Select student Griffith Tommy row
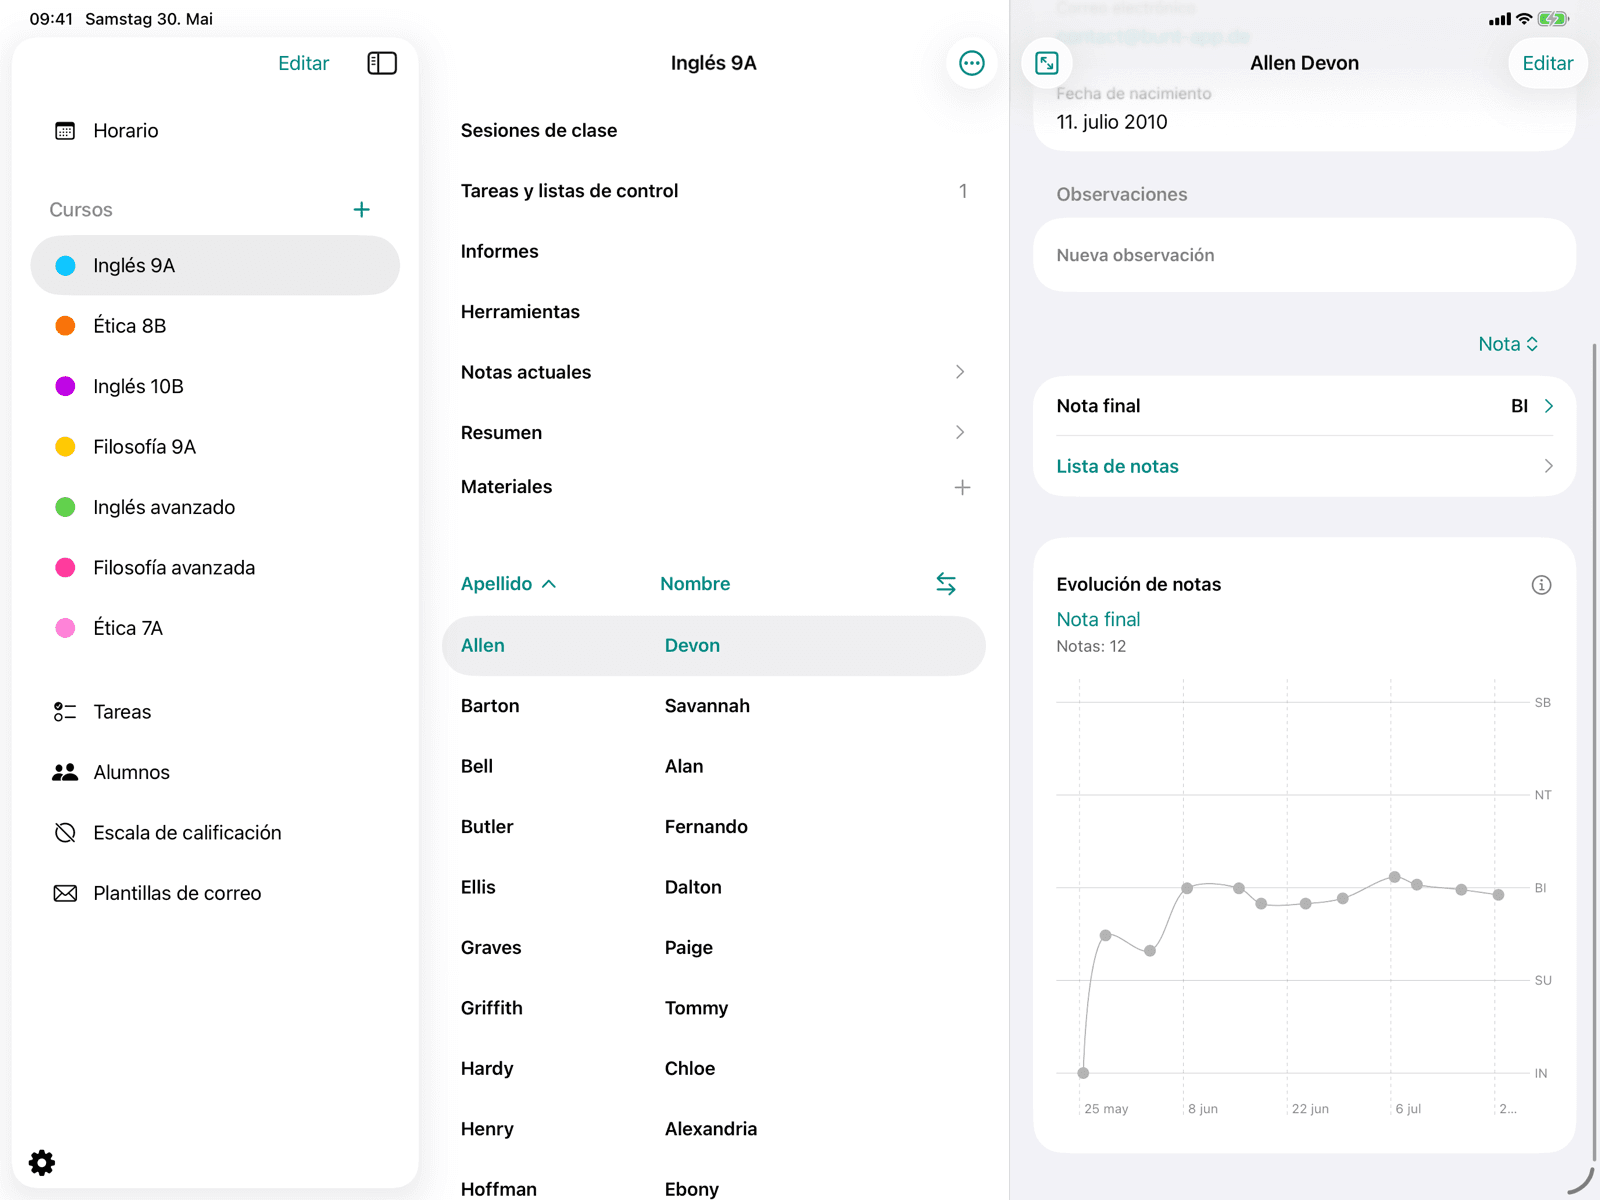The height and width of the screenshot is (1200, 1600). pos(714,1008)
